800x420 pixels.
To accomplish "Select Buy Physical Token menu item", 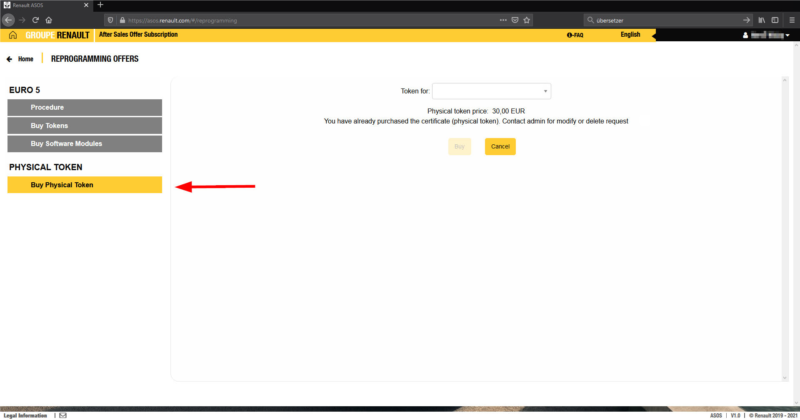I will tap(84, 185).
